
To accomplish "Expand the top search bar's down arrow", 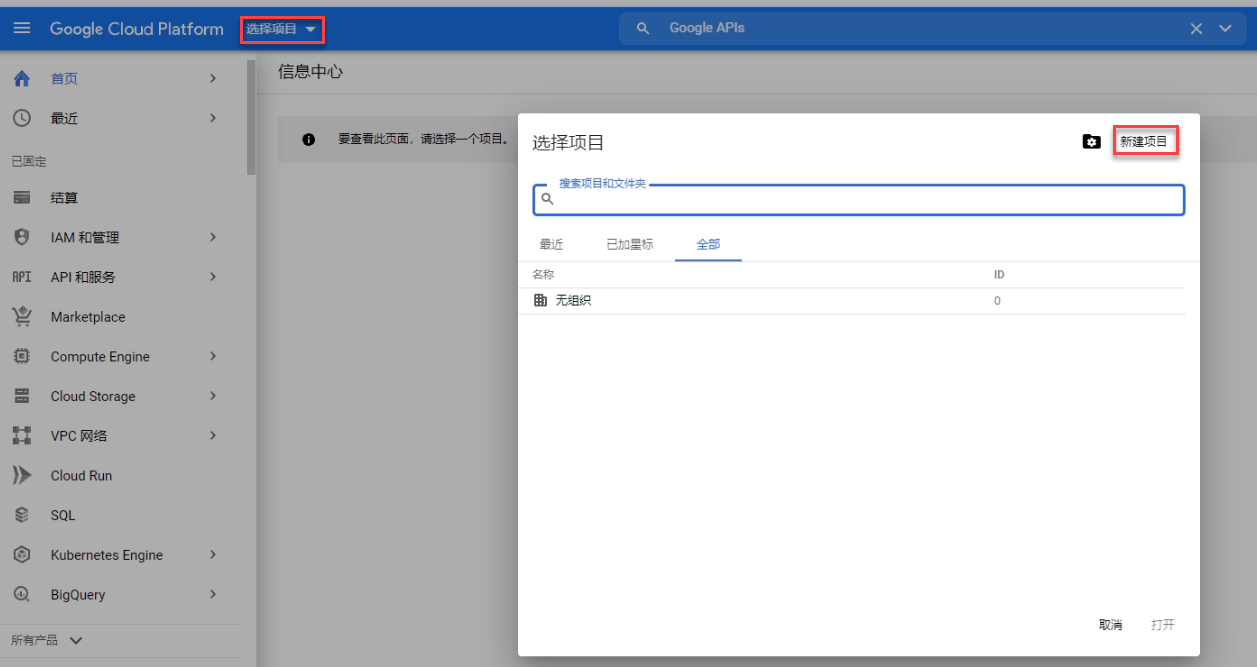I will tap(1226, 29).
